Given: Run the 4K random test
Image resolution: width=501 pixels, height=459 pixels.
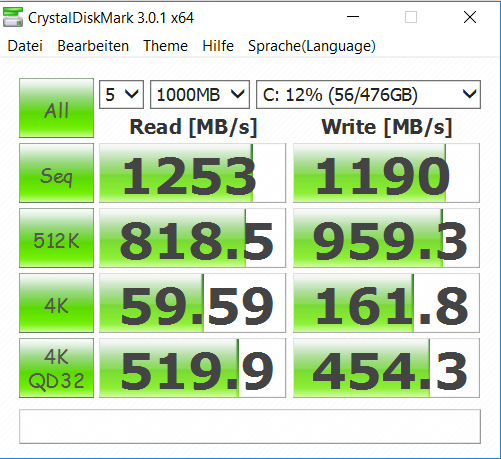Looking at the screenshot, I should [x=56, y=303].
